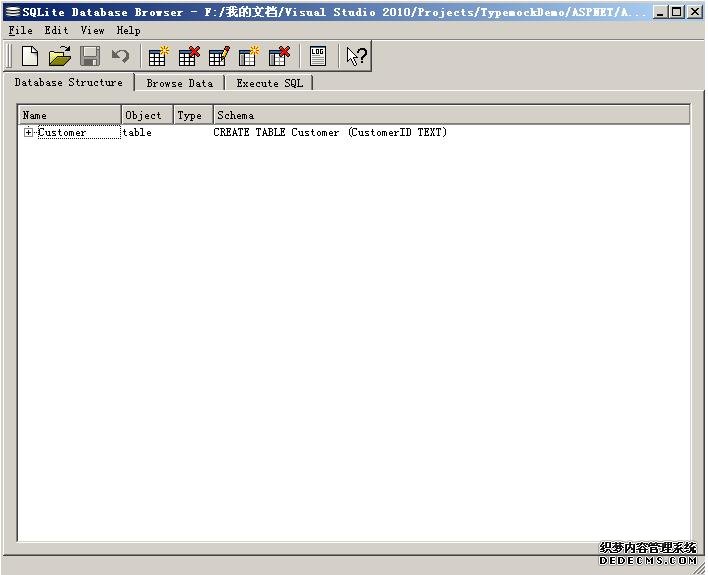Open the View menu
Image resolution: width=708 pixels, height=575 pixels.
coord(92,31)
